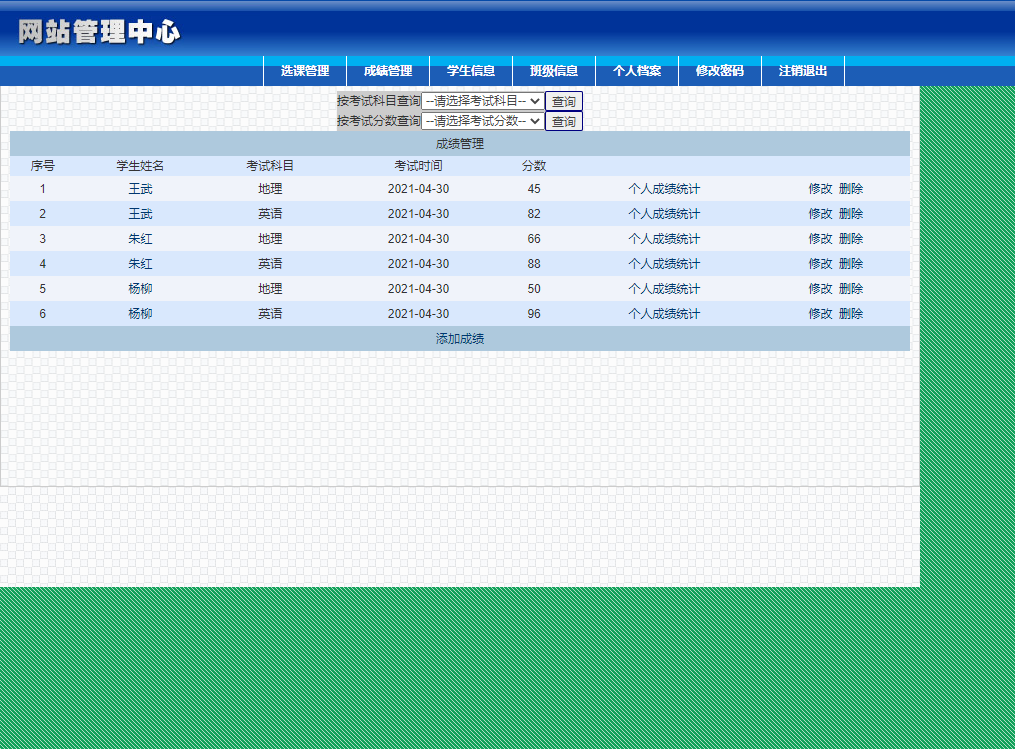Expand the 请选择考试分数 dropdown
This screenshot has height=749, width=1015.
click(483, 121)
